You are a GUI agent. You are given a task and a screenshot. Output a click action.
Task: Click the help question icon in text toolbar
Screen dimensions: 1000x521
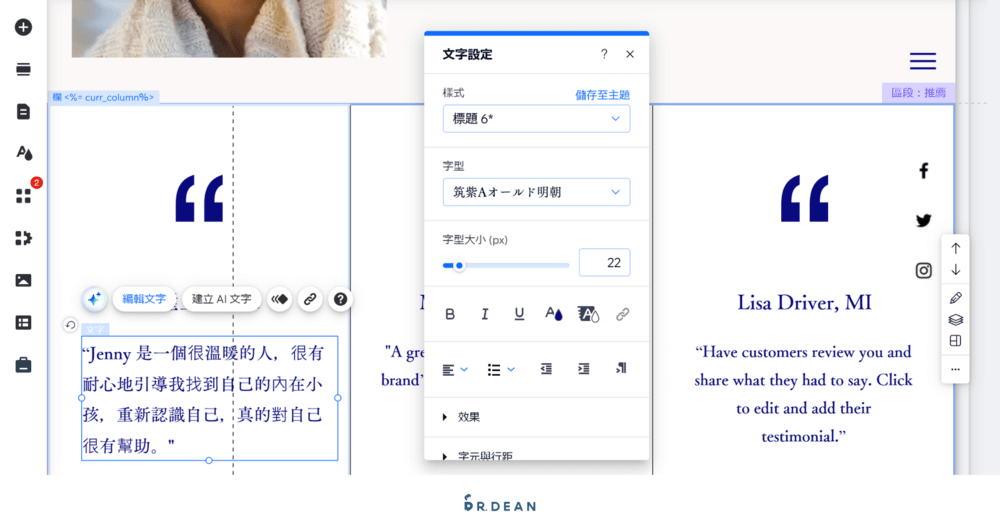tap(341, 299)
